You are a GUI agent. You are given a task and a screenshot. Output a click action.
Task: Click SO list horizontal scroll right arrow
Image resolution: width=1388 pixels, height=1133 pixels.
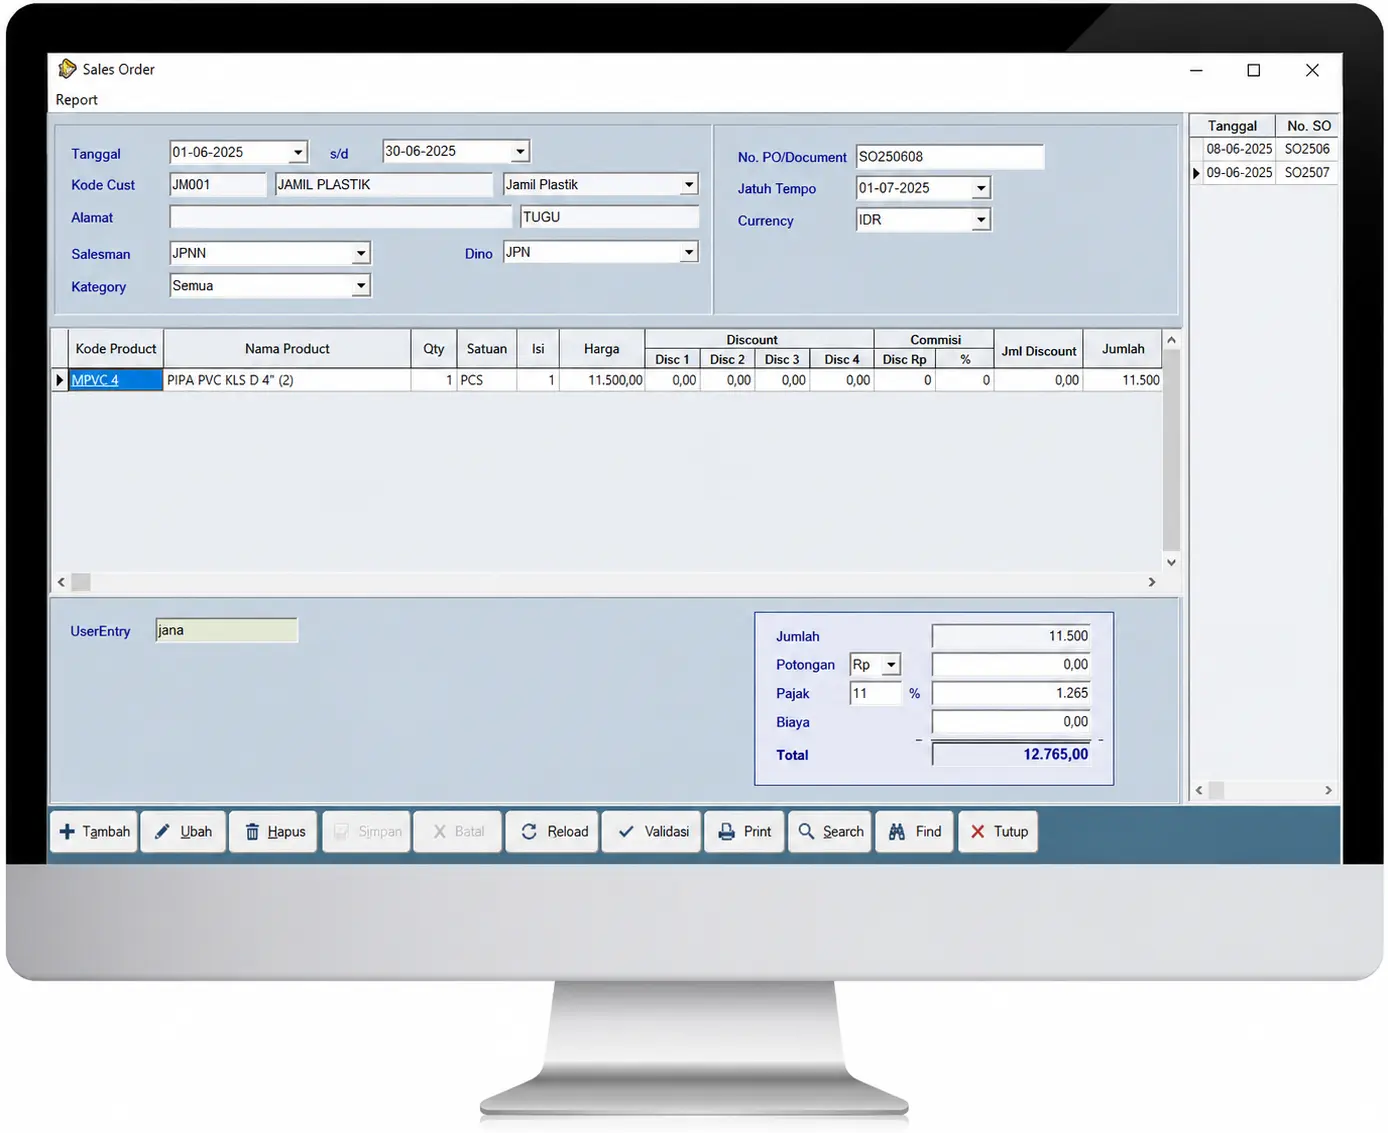pyautogui.click(x=1328, y=790)
